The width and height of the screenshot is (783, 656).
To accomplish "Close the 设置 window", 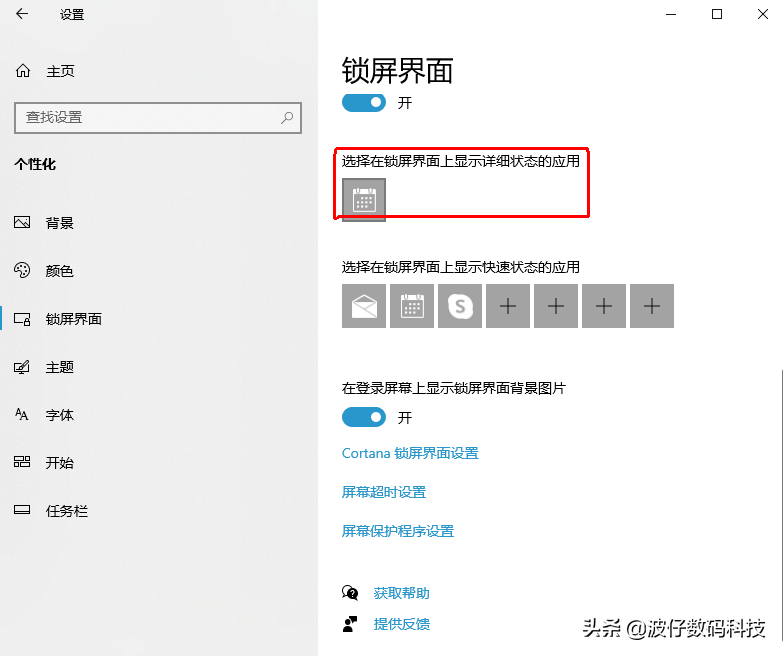I will point(763,14).
